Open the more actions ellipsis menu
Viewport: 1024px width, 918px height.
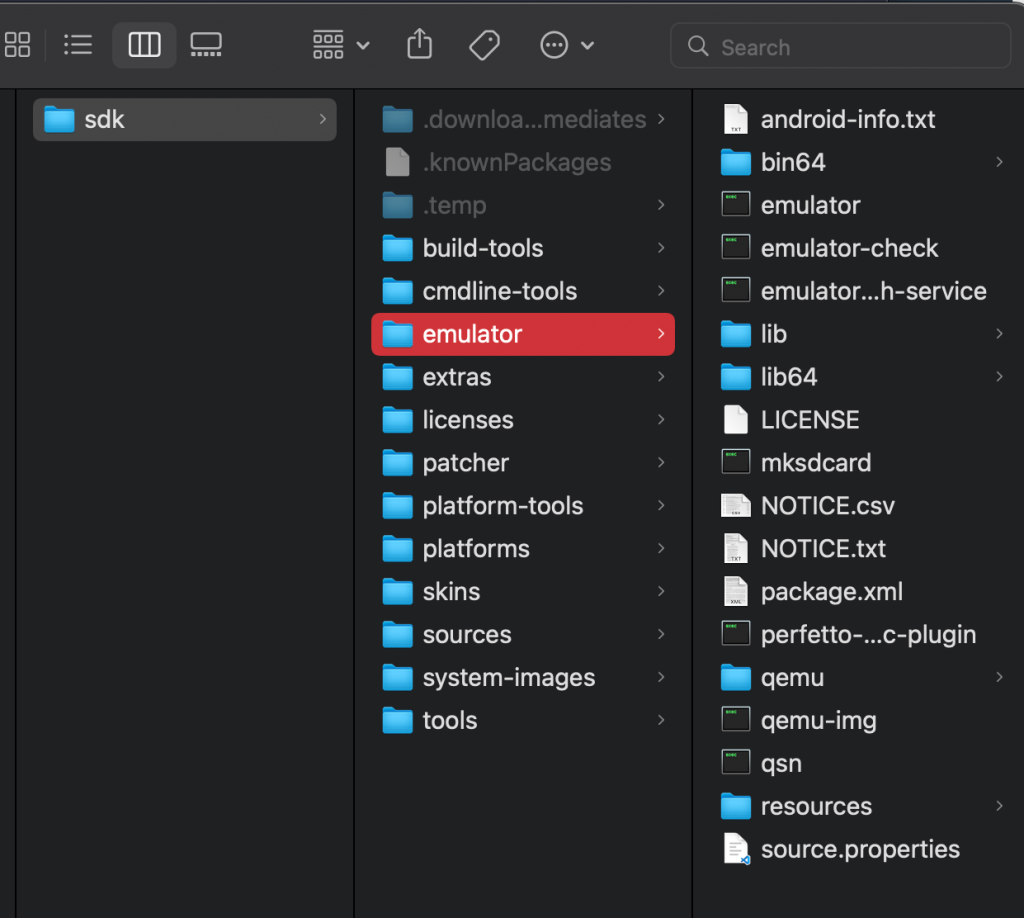coord(566,45)
